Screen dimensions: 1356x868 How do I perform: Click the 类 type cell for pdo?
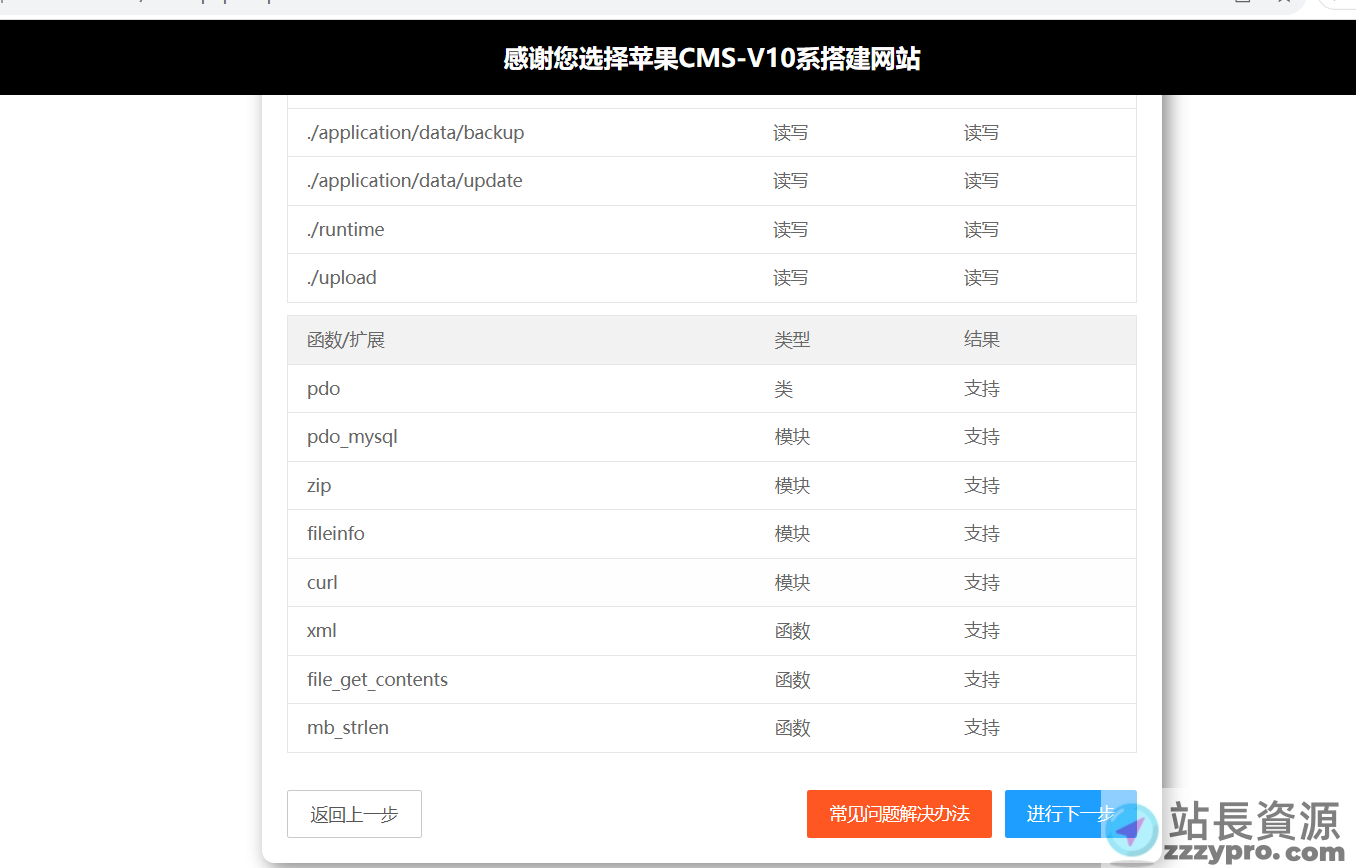(x=783, y=389)
